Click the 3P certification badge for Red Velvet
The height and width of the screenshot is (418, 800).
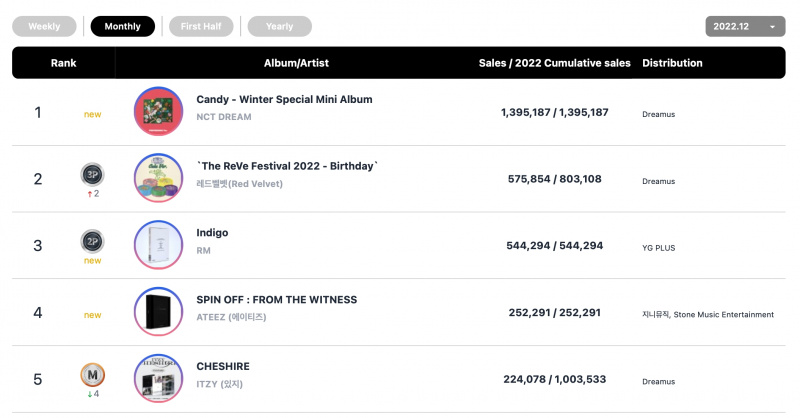92,175
